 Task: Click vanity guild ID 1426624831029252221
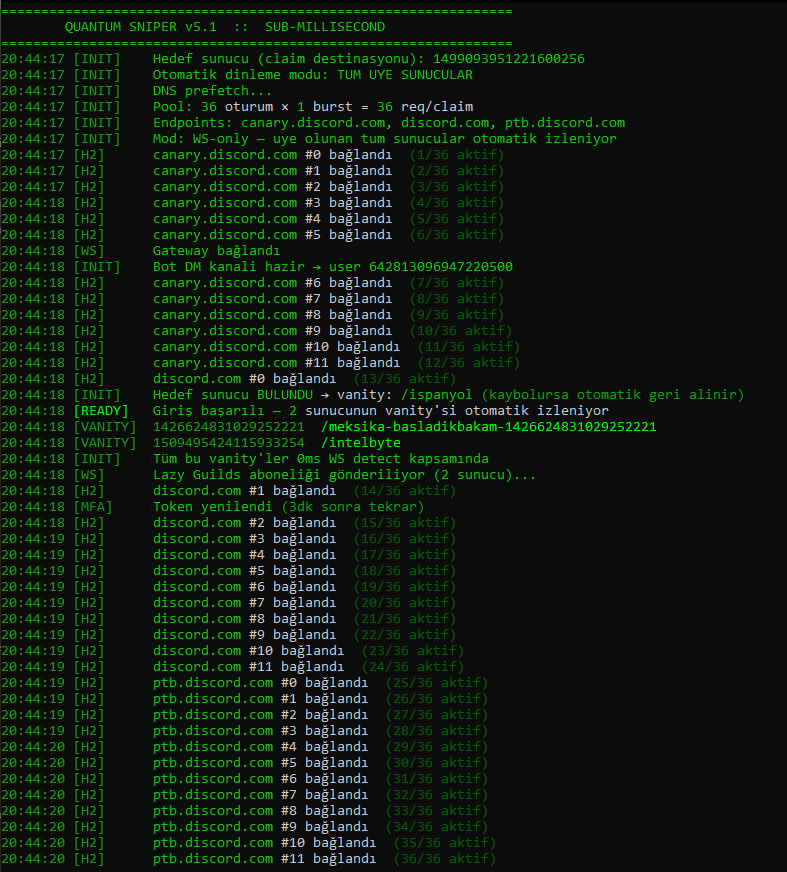(x=229, y=427)
